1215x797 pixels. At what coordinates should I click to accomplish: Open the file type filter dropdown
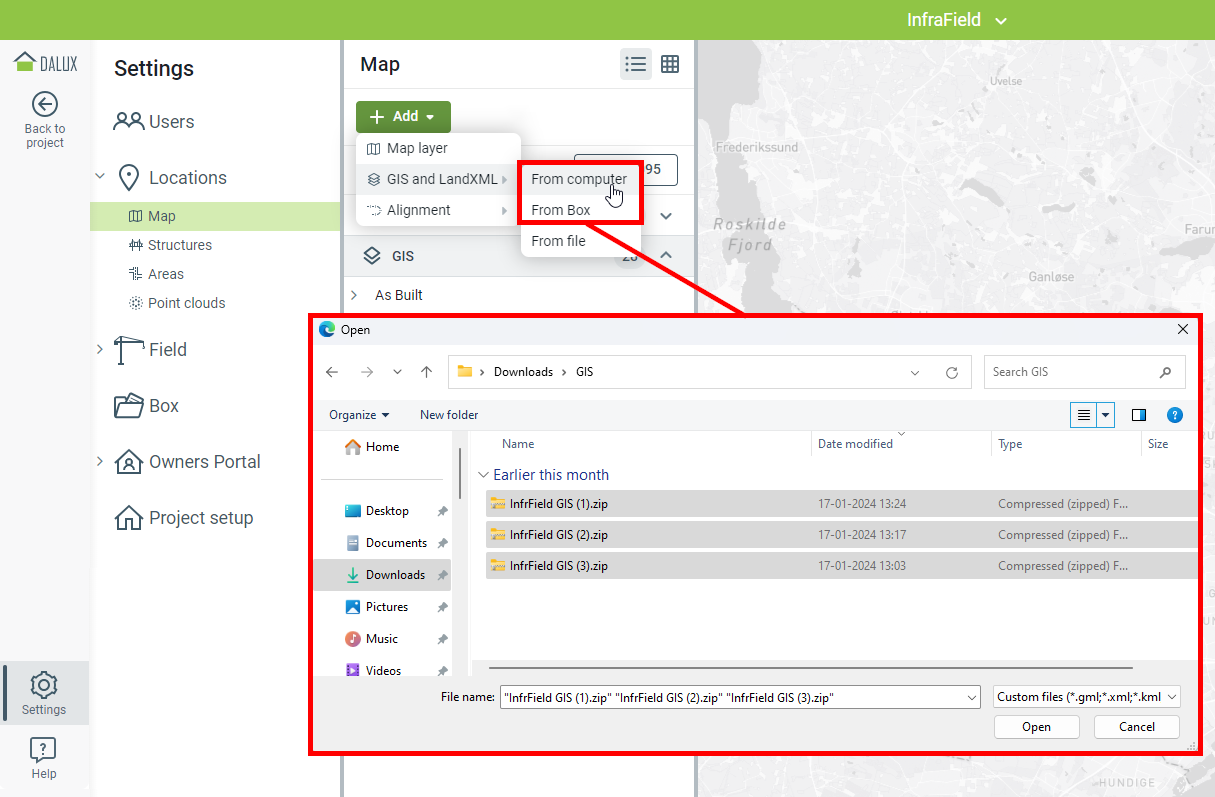[1087, 697]
